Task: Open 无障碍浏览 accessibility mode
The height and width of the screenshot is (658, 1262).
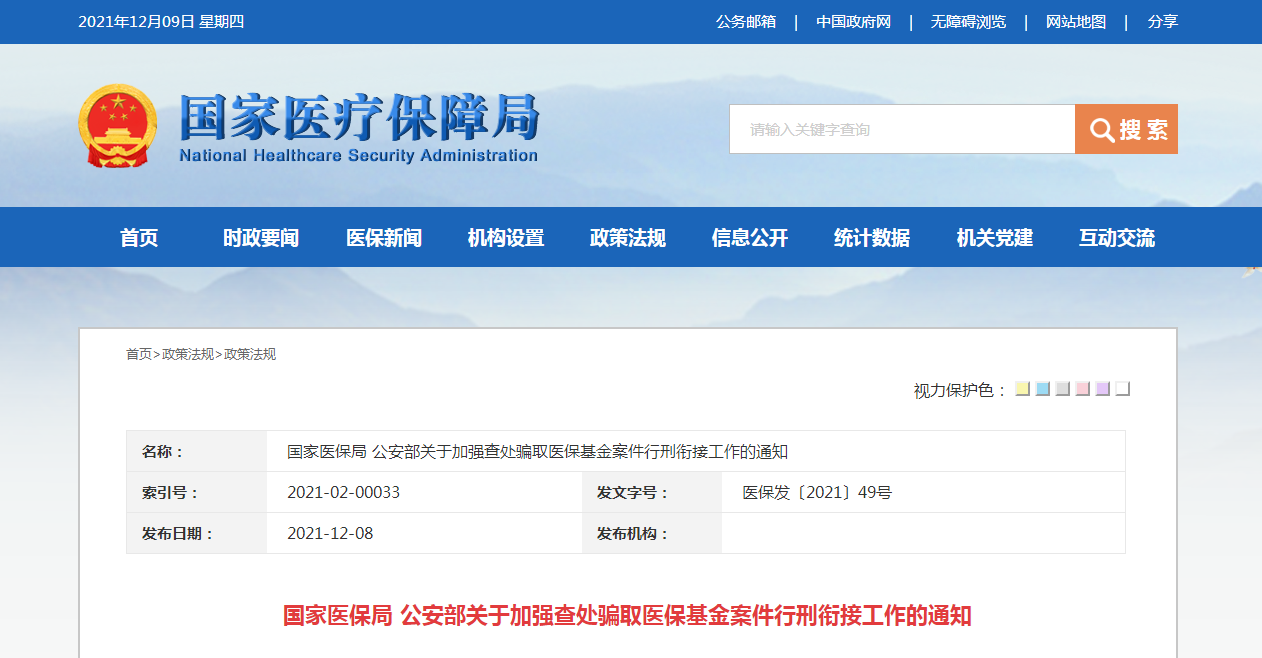Action: click(968, 22)
